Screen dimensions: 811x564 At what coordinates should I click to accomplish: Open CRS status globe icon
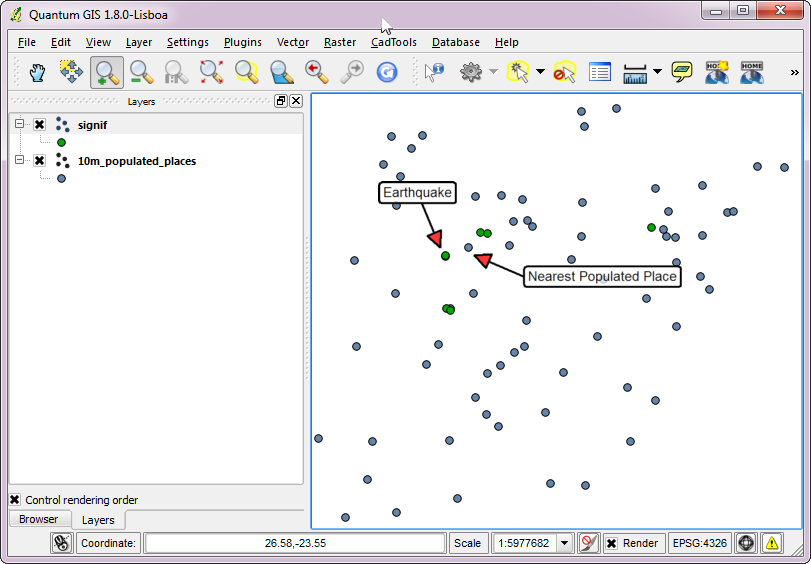[x=746, y=543]
